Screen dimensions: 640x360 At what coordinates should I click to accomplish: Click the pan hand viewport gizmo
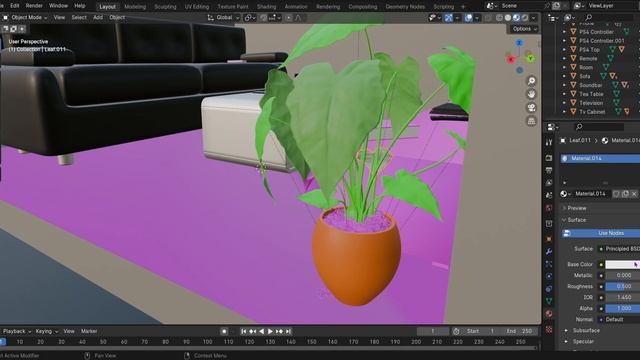(x=531, y=94)
